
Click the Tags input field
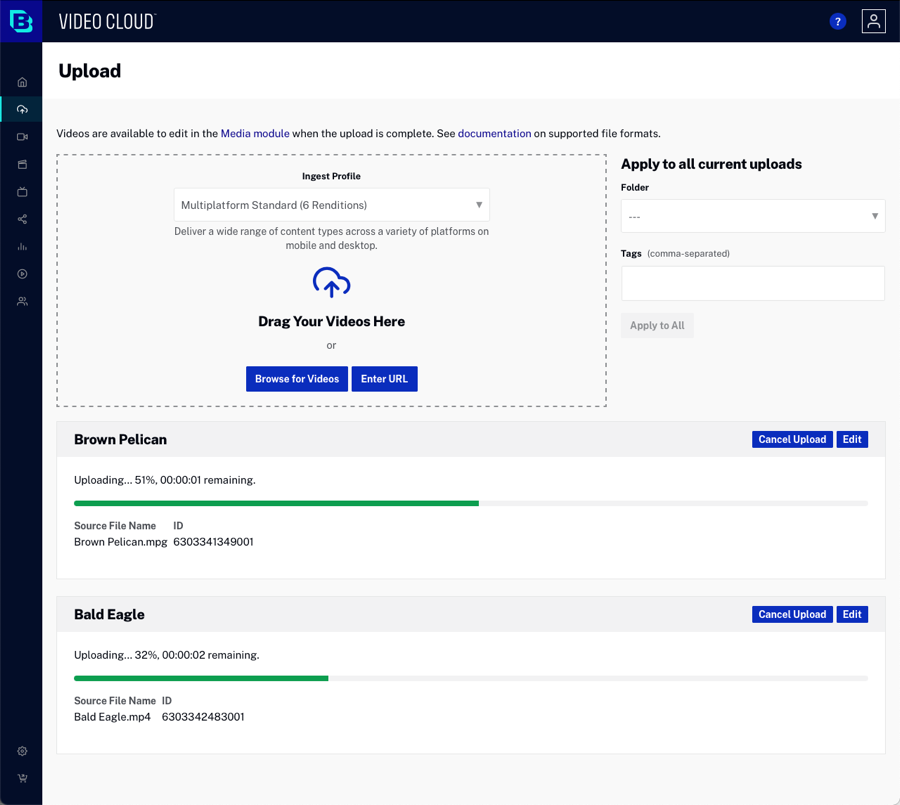click(x=752, y=283)
